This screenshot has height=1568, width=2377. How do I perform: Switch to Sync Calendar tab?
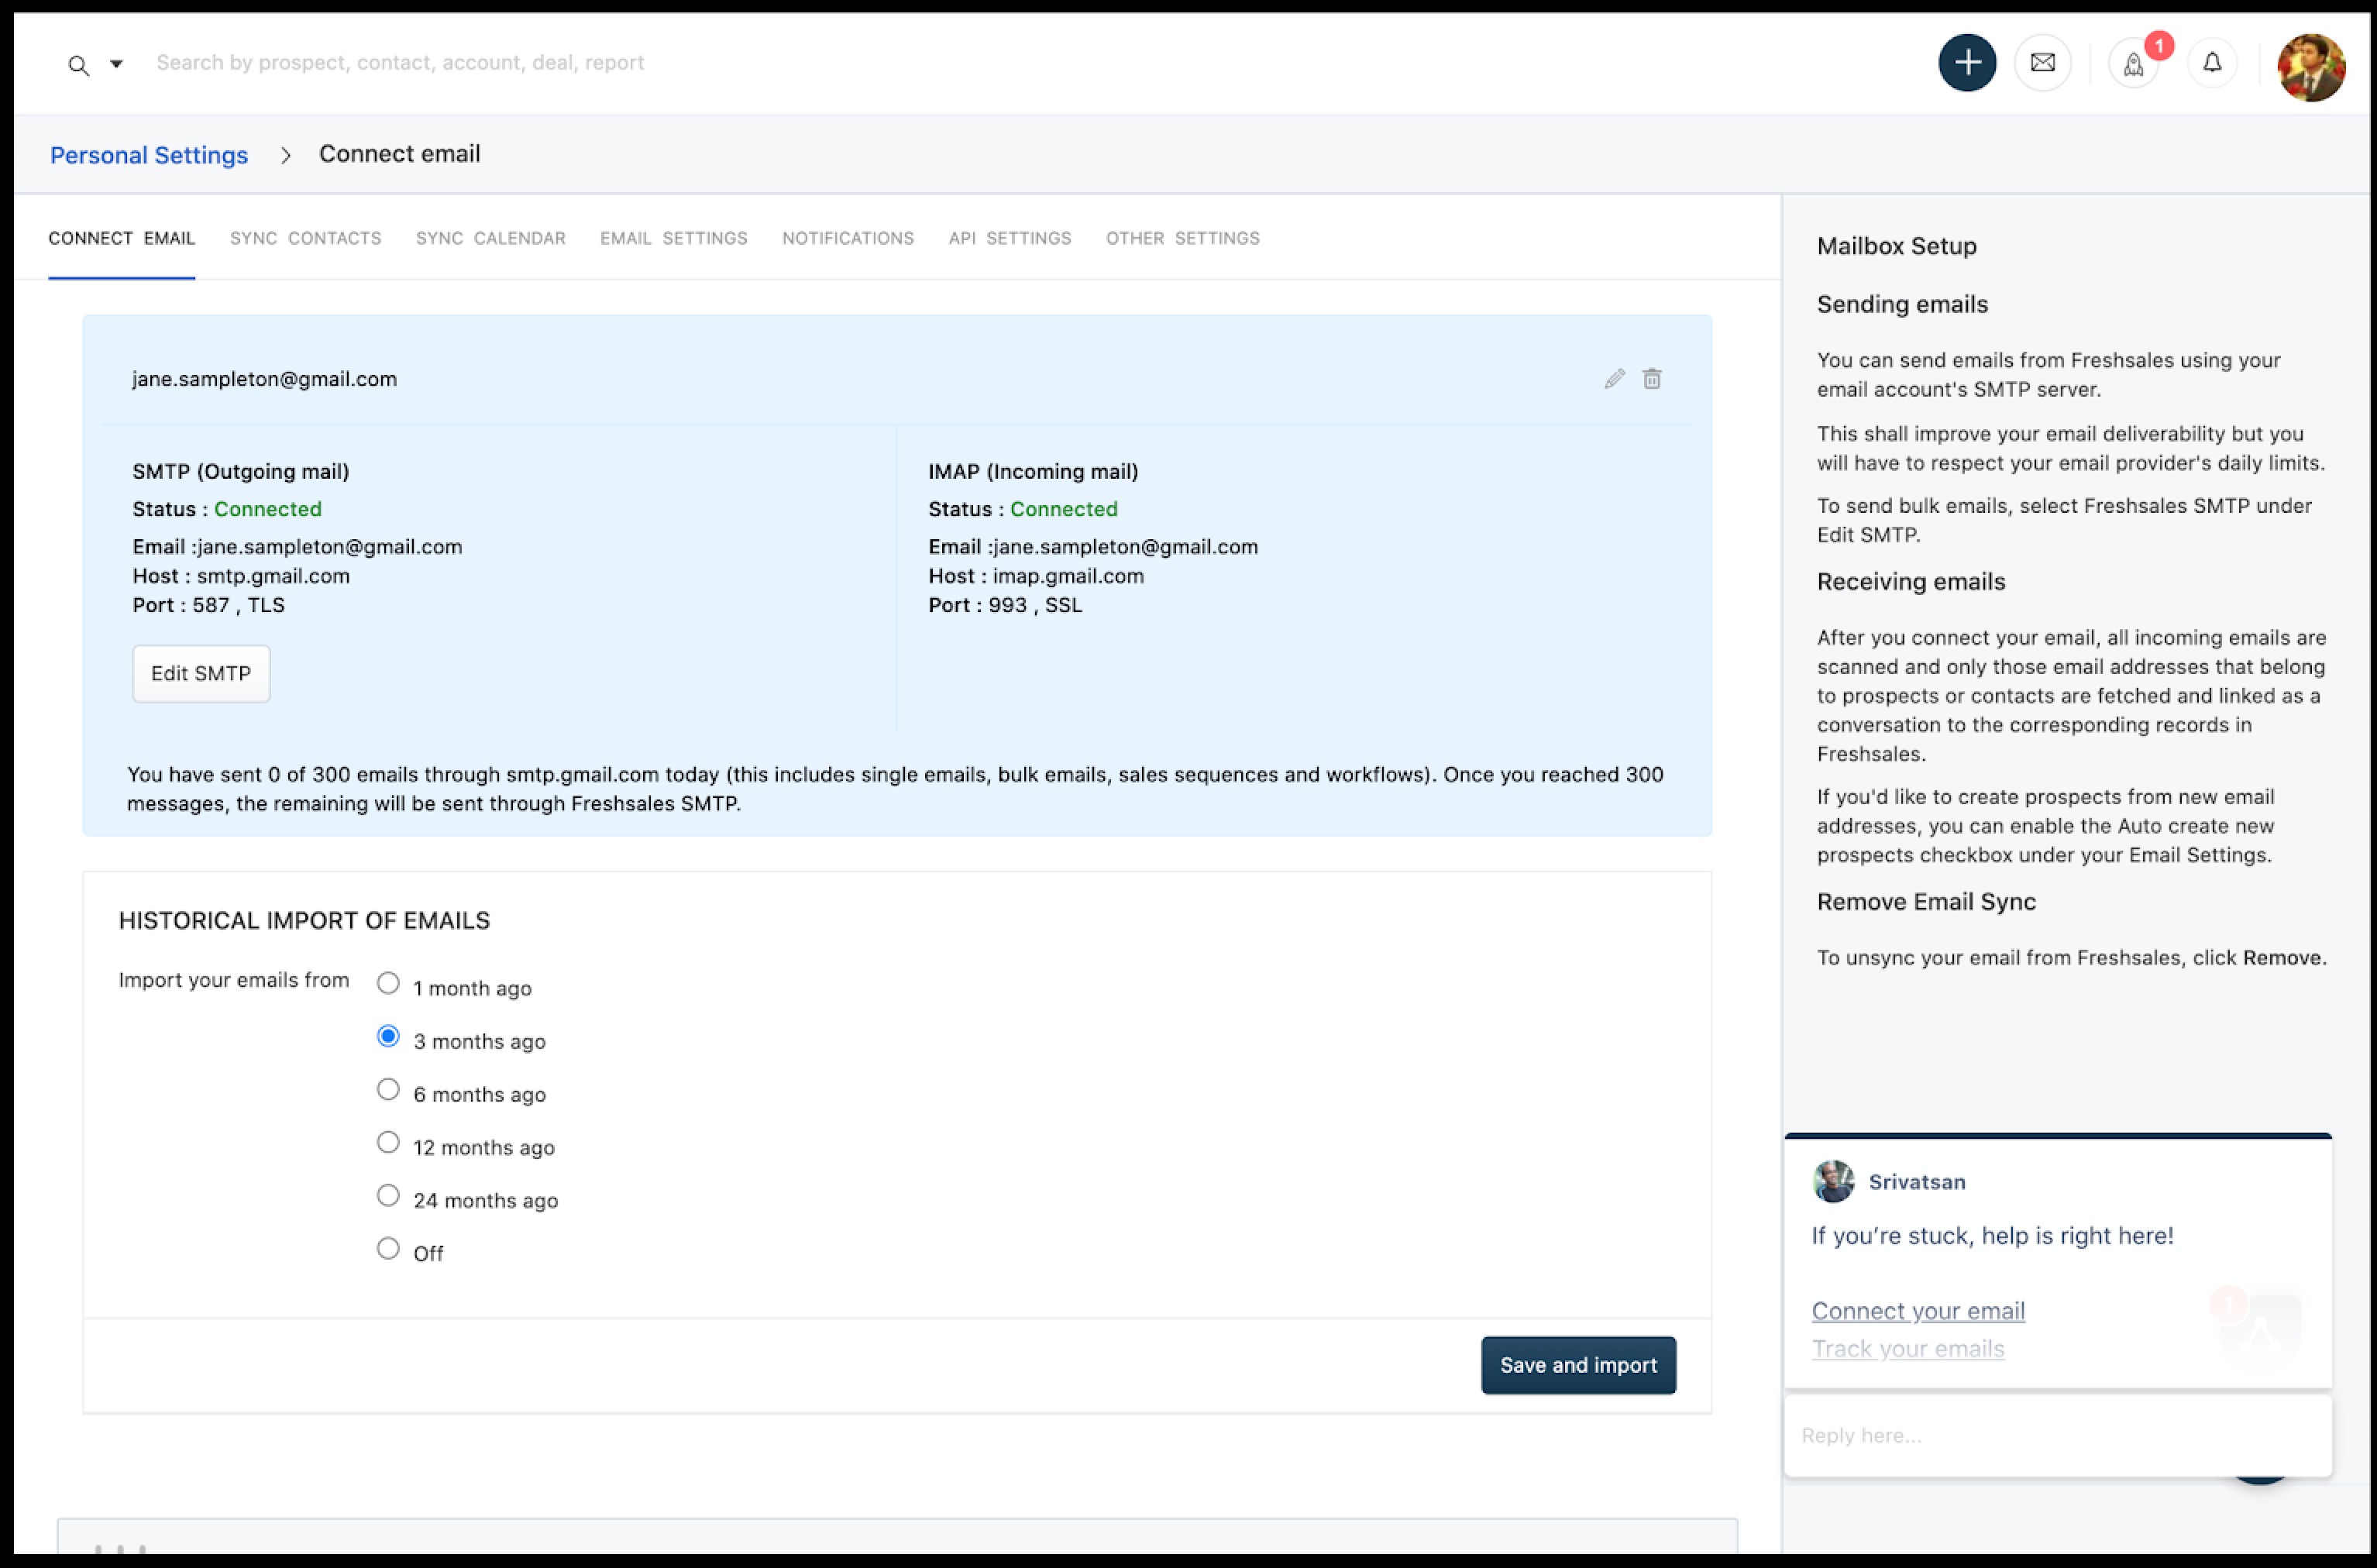click(490, 238)
